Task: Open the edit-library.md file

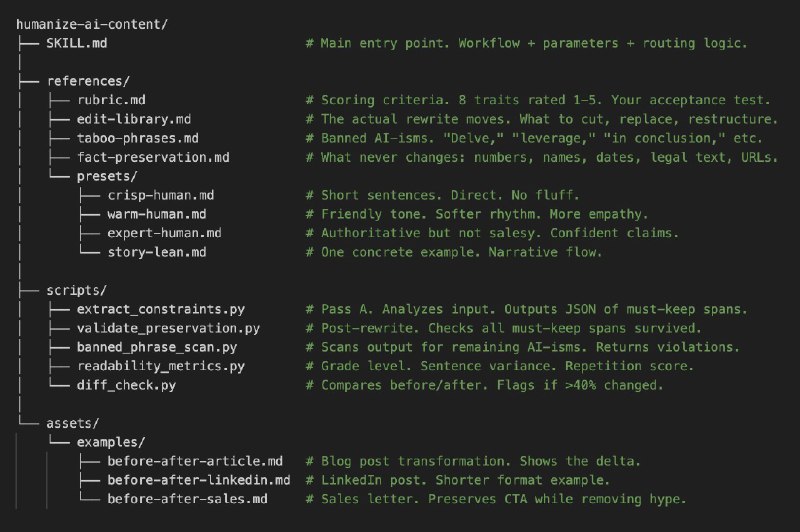Action: [134, 119]
